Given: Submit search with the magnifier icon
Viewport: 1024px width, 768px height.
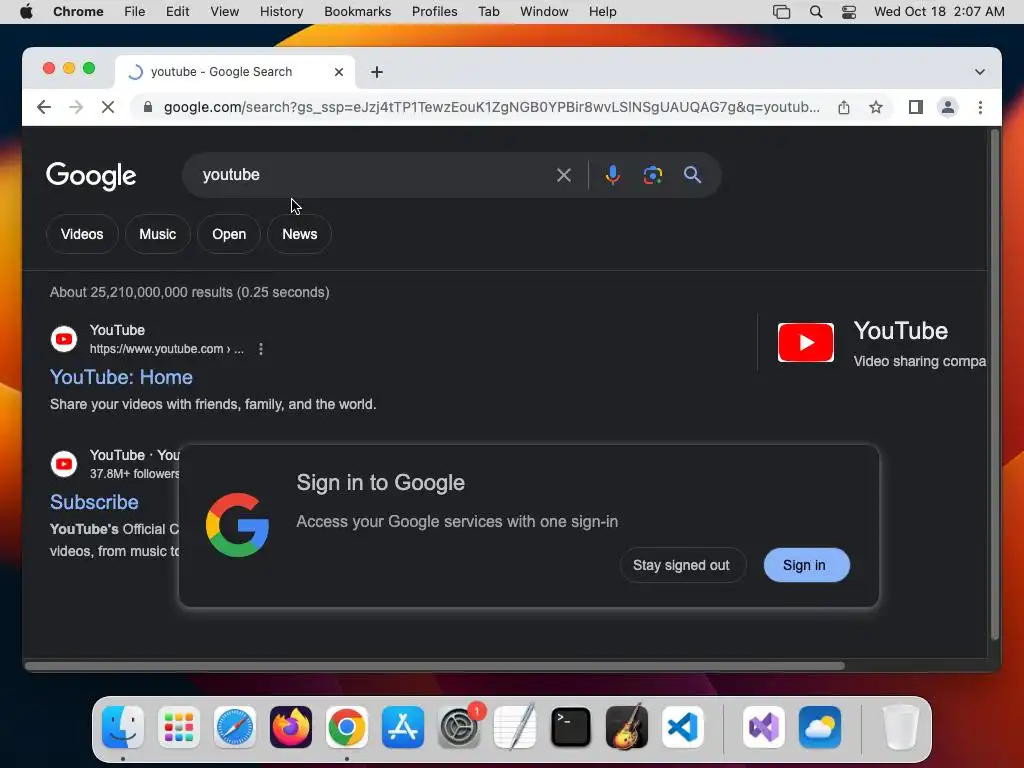Looking at the screenshot, I should pyautogui.click(x=692, y=175).
